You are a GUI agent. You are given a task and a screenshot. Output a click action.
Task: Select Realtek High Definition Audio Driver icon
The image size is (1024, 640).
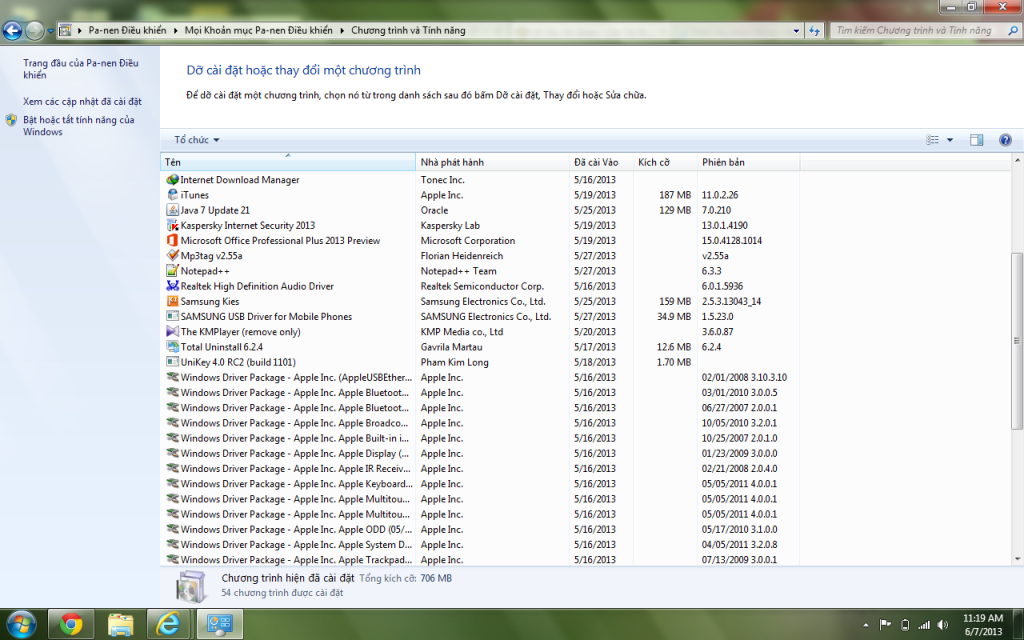pos(172,286)
